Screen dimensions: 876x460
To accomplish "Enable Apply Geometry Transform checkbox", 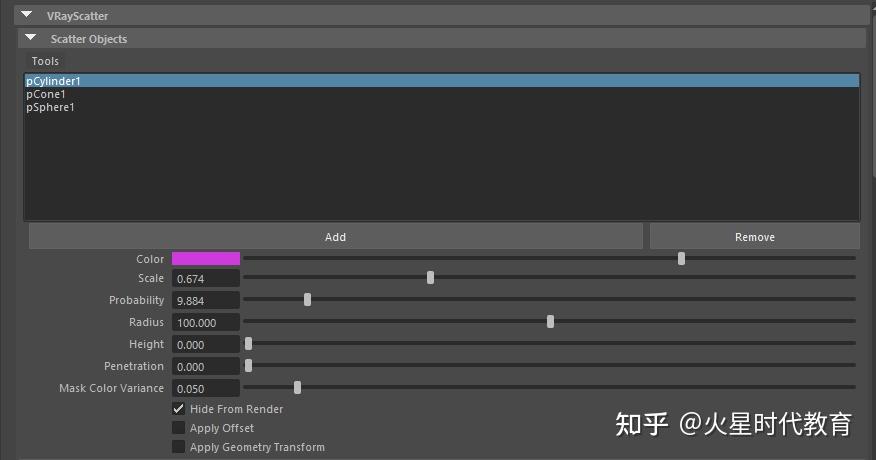I will (x=179, y=447).
